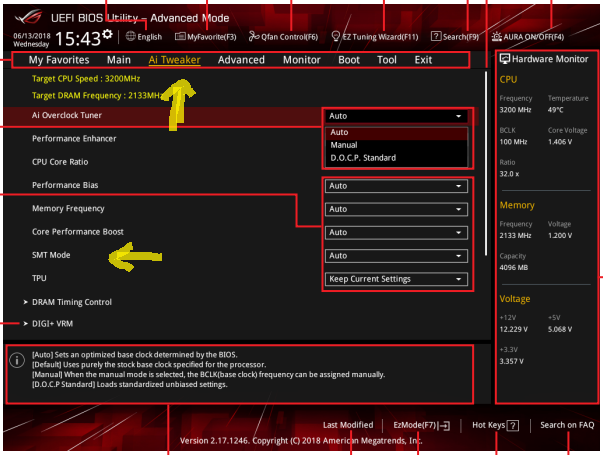Open the Advanced tab
Viewport: 603px width, 455px height.
242,60
